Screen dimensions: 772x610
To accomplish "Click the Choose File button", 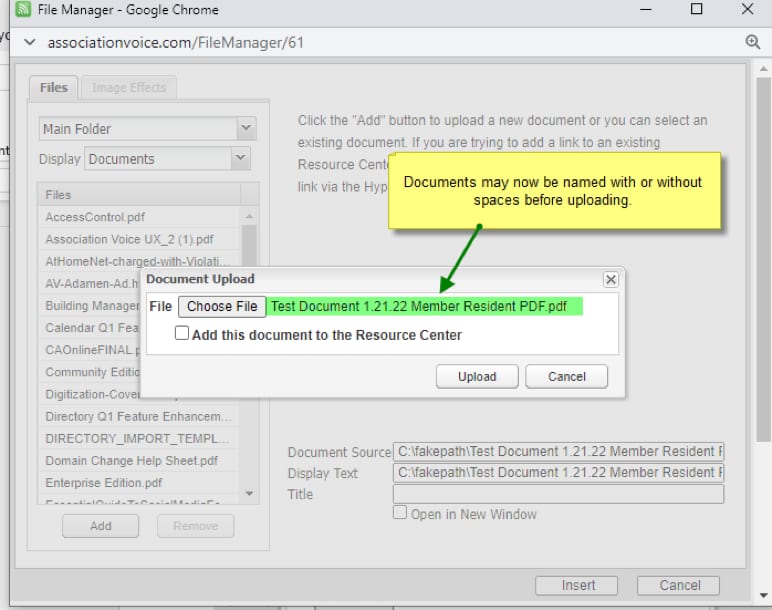I will [x=222, y=306].
